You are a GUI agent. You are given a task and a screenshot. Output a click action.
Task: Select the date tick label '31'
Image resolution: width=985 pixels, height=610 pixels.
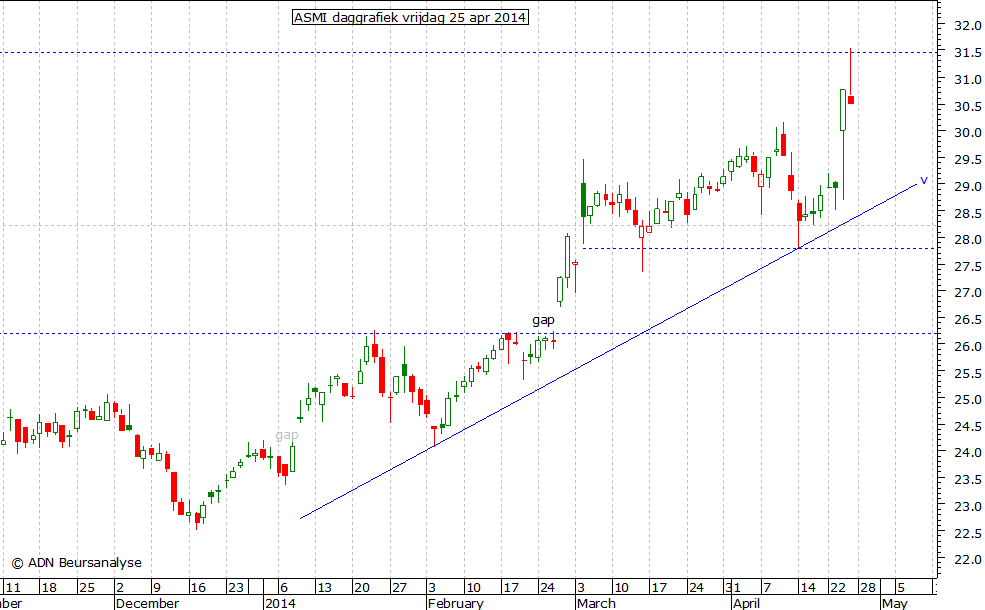click(x=733, y=588)
